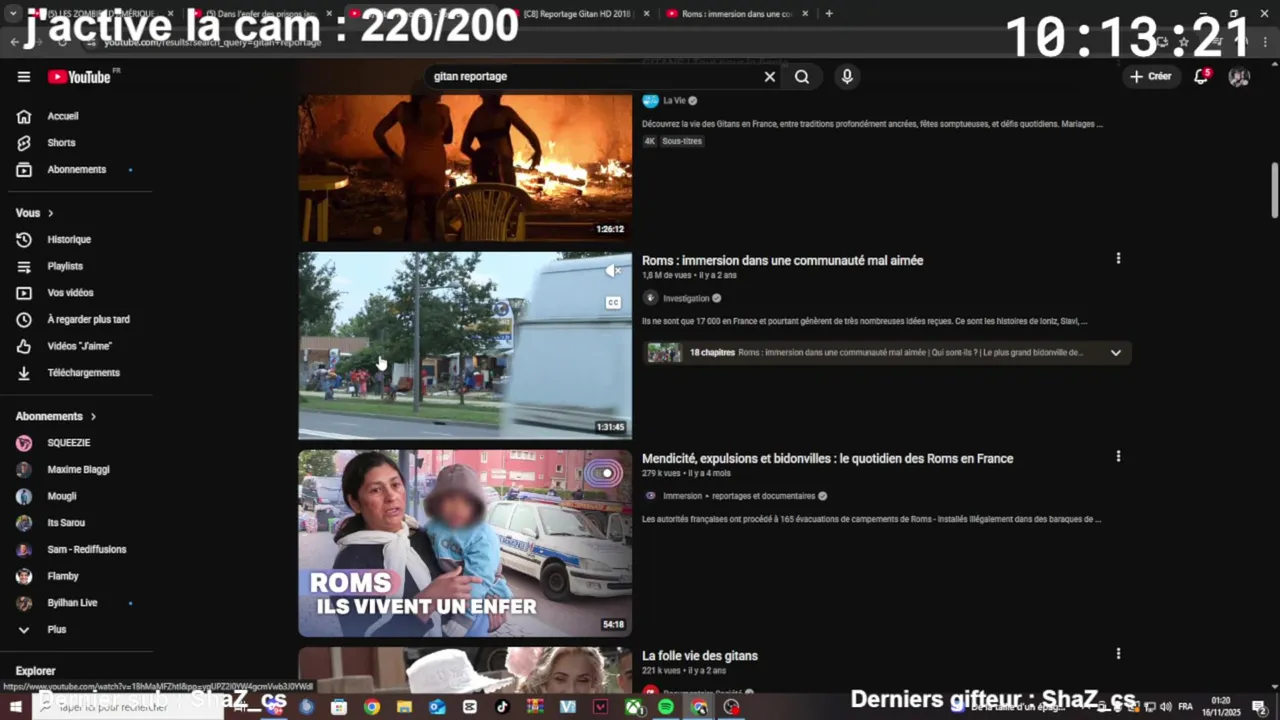Screen dimensions: 1280x720
Task: Open the Immersion reportages et documentaires channel
Action: (x=739, y=496)
